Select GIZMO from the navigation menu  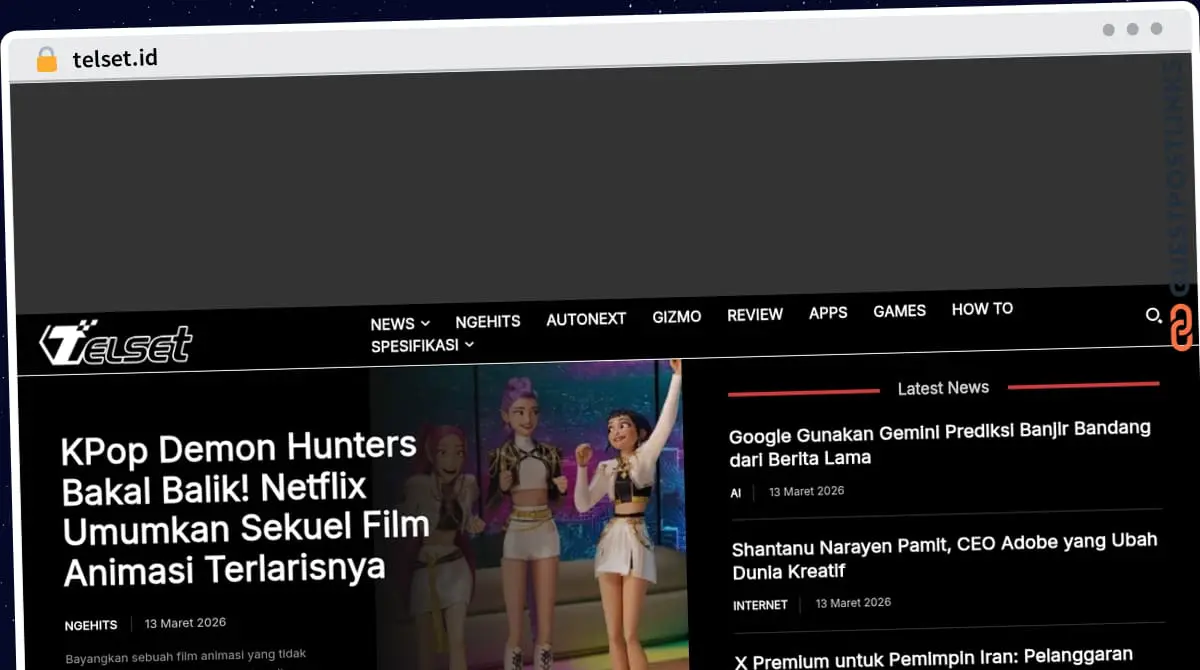pos(676,317)
